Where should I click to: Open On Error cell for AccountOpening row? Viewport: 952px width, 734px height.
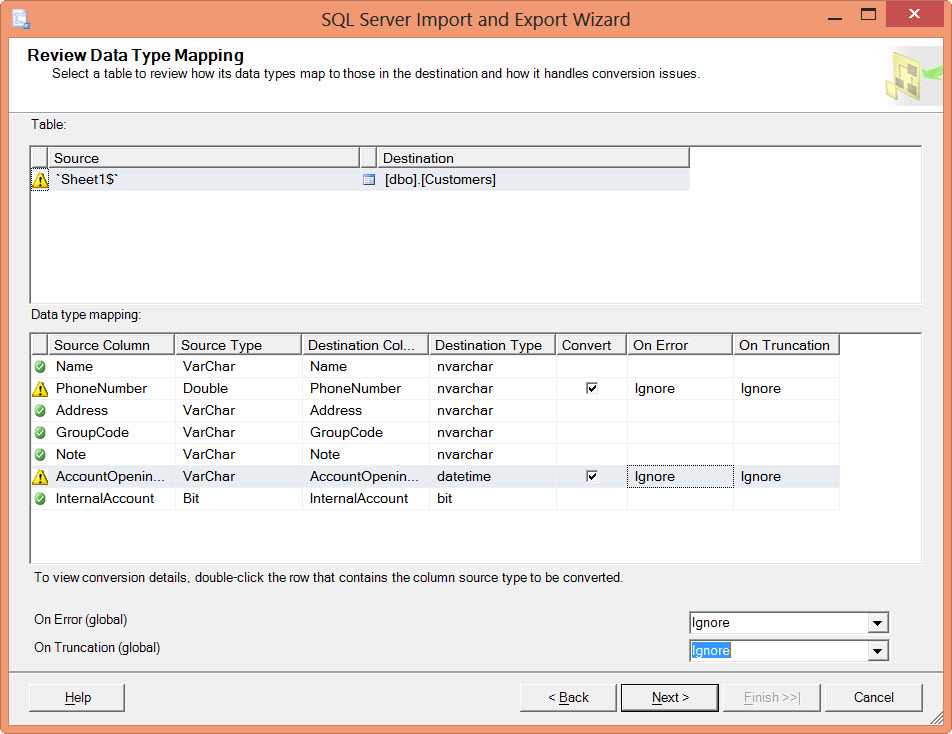point(680,477)
